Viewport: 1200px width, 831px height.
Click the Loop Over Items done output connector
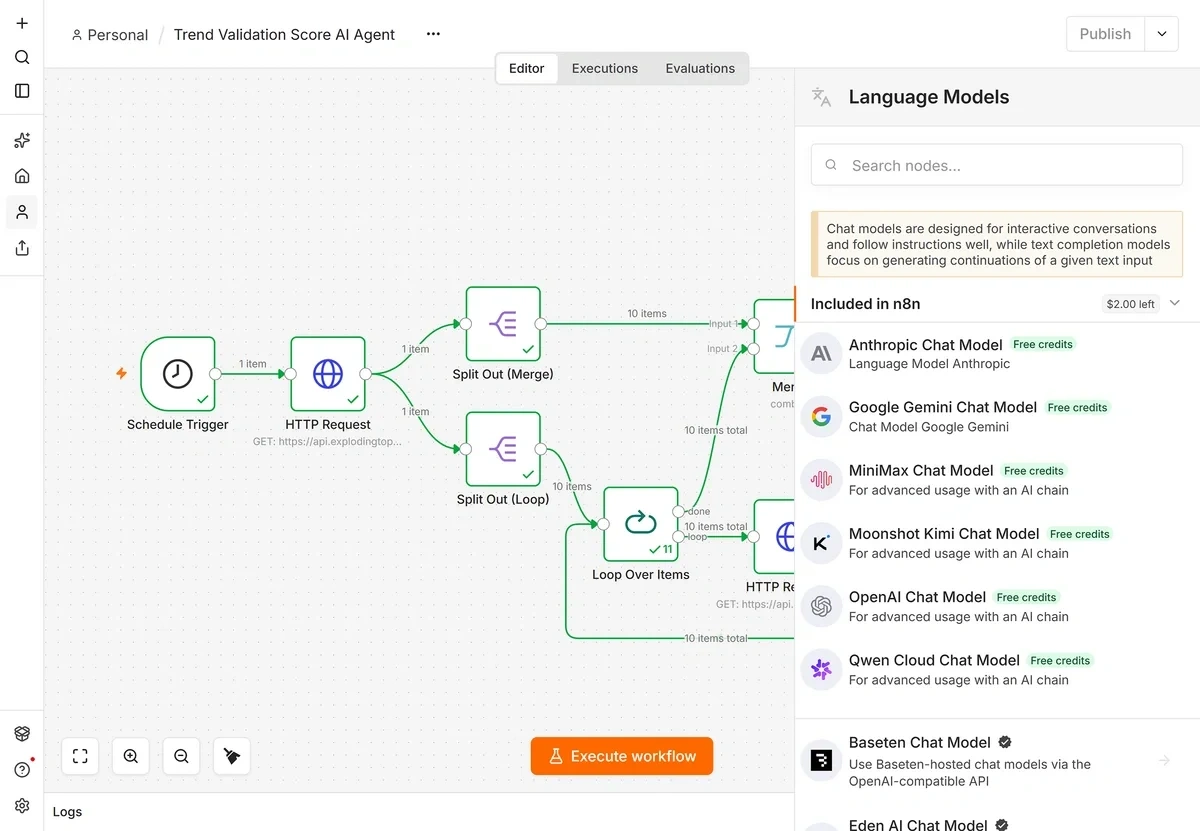click(x=680, y=511)
